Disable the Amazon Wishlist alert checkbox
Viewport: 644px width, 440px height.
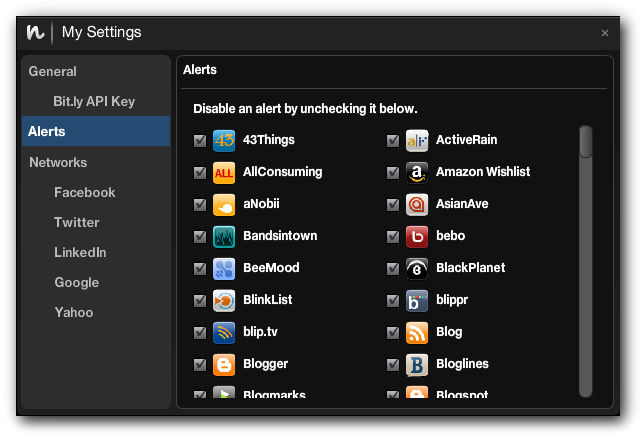click(x=393, y=173)
